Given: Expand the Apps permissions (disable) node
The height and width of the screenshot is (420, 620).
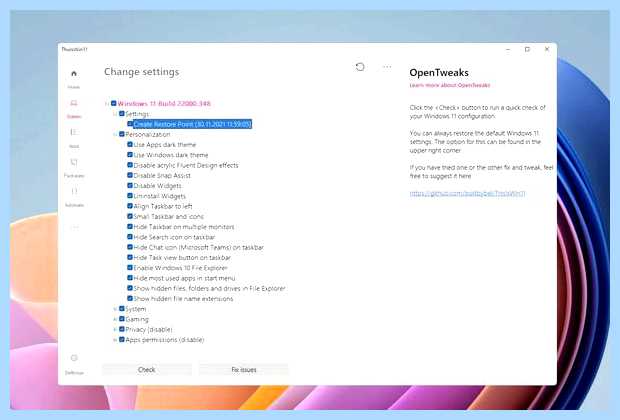Looking at the screenshot, I should [x=115, y=340].
